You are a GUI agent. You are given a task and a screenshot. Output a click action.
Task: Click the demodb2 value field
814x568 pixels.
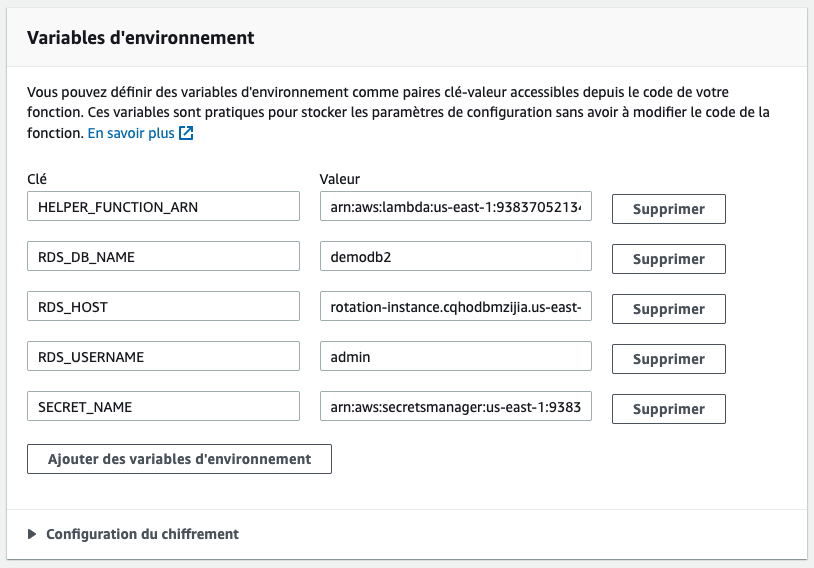pyautogui.click(x=456, y=257)
